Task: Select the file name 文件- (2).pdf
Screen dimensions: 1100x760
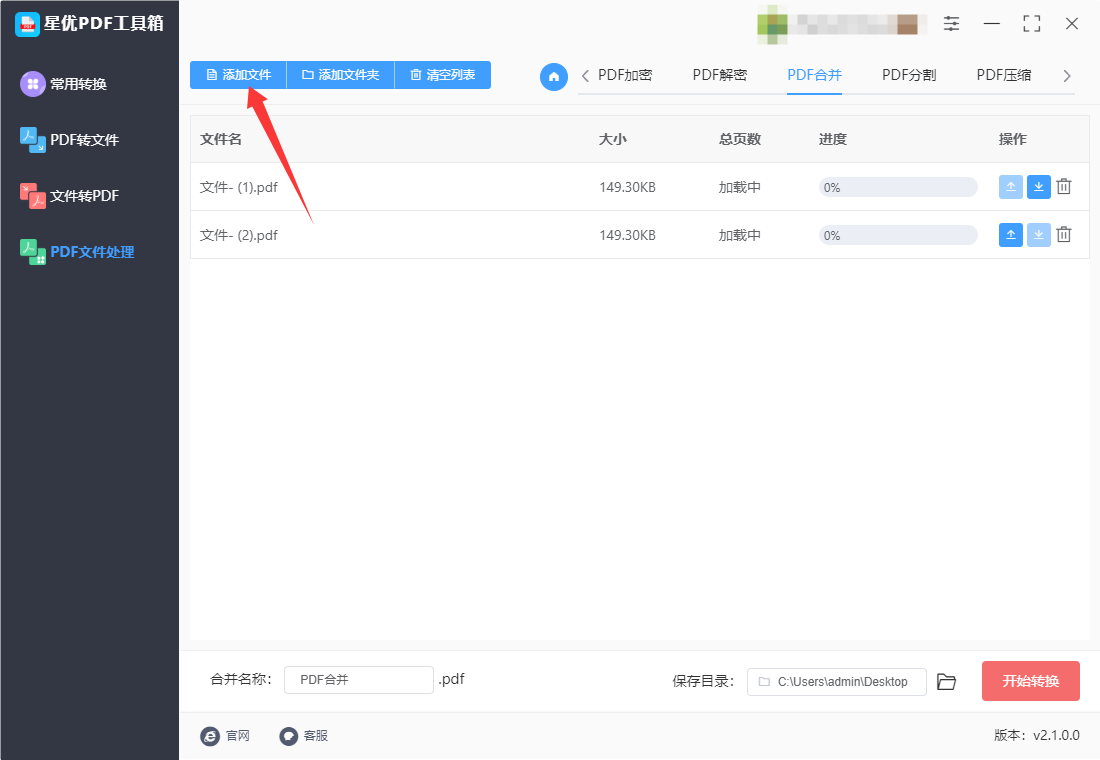Action: pyautogui.click(x=239, y=235)
